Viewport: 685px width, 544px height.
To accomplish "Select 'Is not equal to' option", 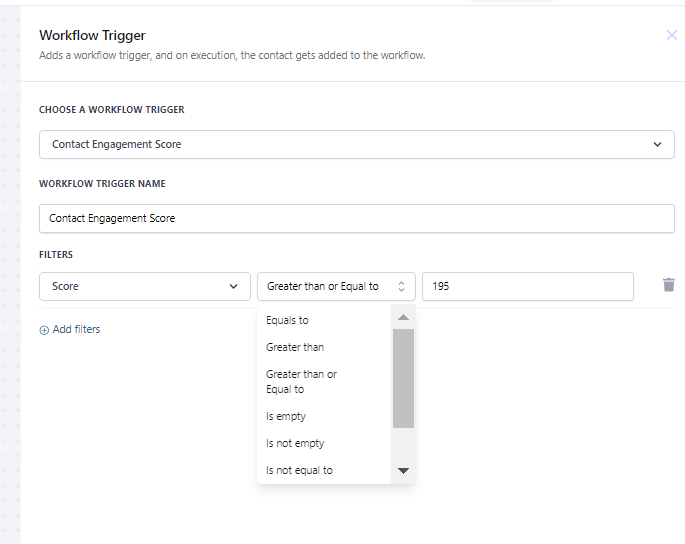I will [299, 470].
